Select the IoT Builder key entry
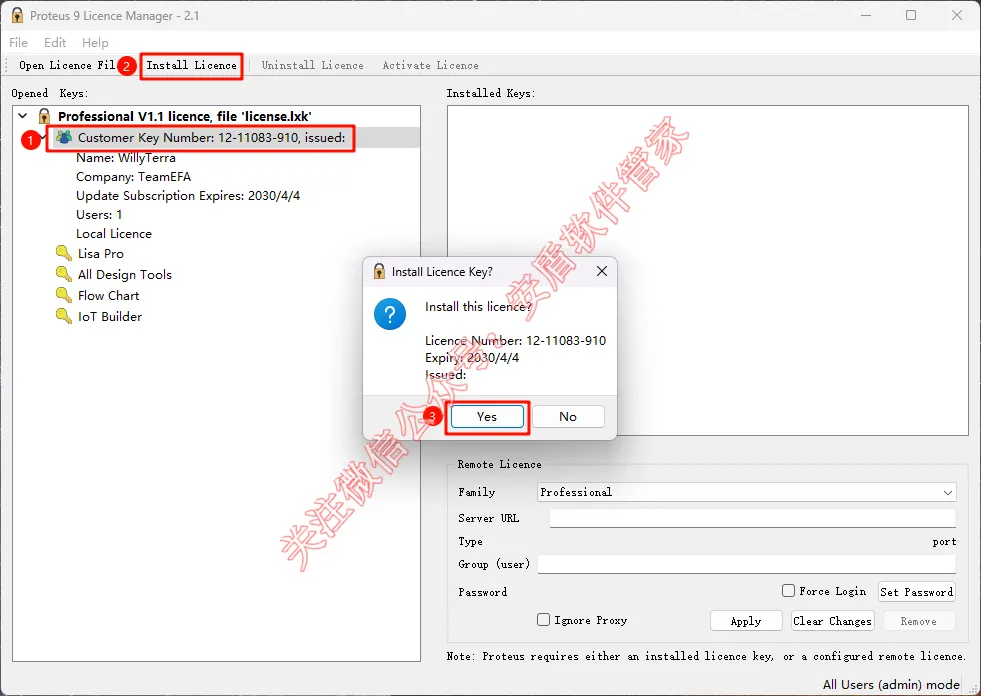 pyautogui.click(x=109, y=317)
